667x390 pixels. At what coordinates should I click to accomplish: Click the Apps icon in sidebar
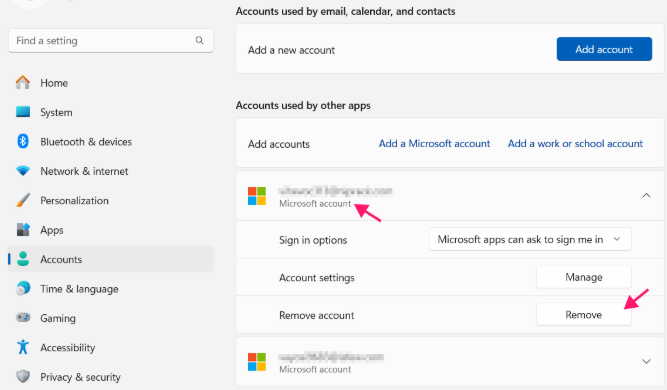pyautogui.click(x=23, y=230)
